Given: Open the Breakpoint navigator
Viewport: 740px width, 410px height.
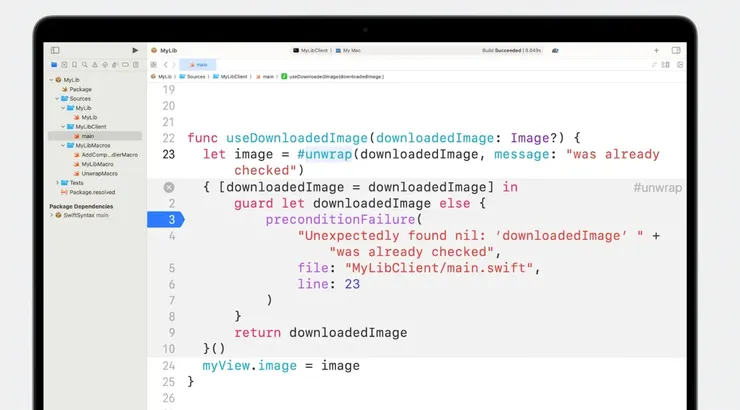Looking at the screenshot, I should click(126, 65).
